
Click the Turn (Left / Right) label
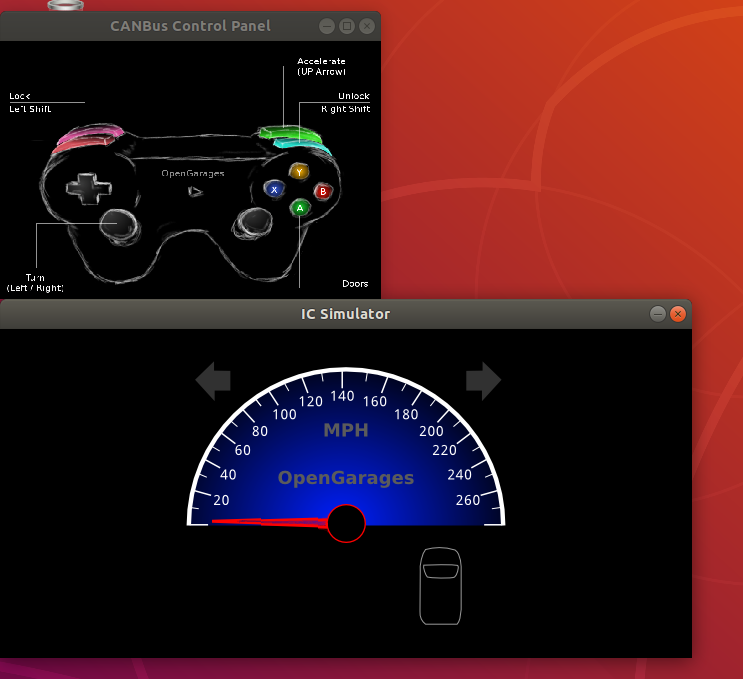[35, 283]
